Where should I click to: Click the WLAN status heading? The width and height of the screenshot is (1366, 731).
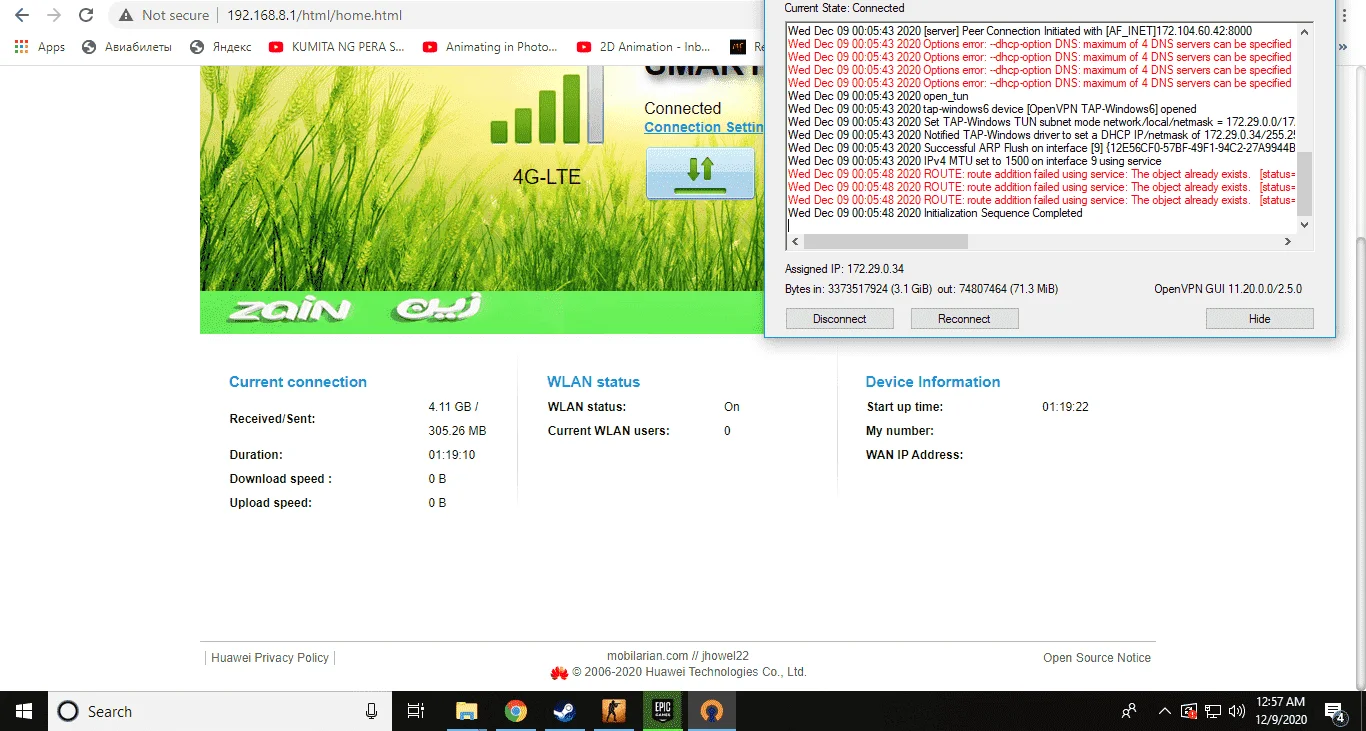[593, 382]
